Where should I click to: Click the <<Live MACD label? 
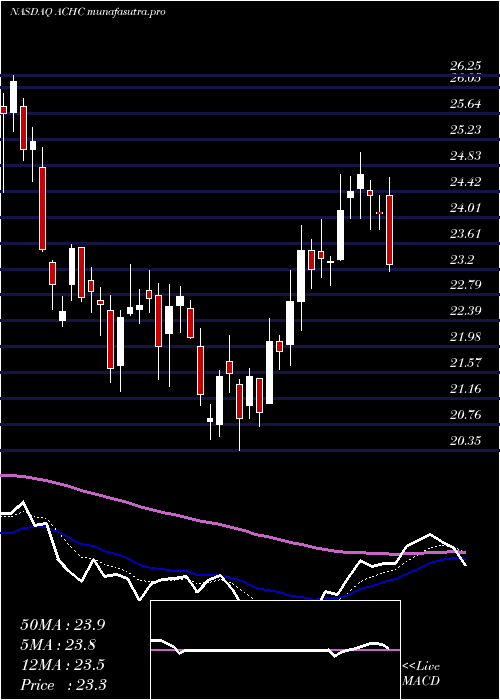(x=421, y=674)
